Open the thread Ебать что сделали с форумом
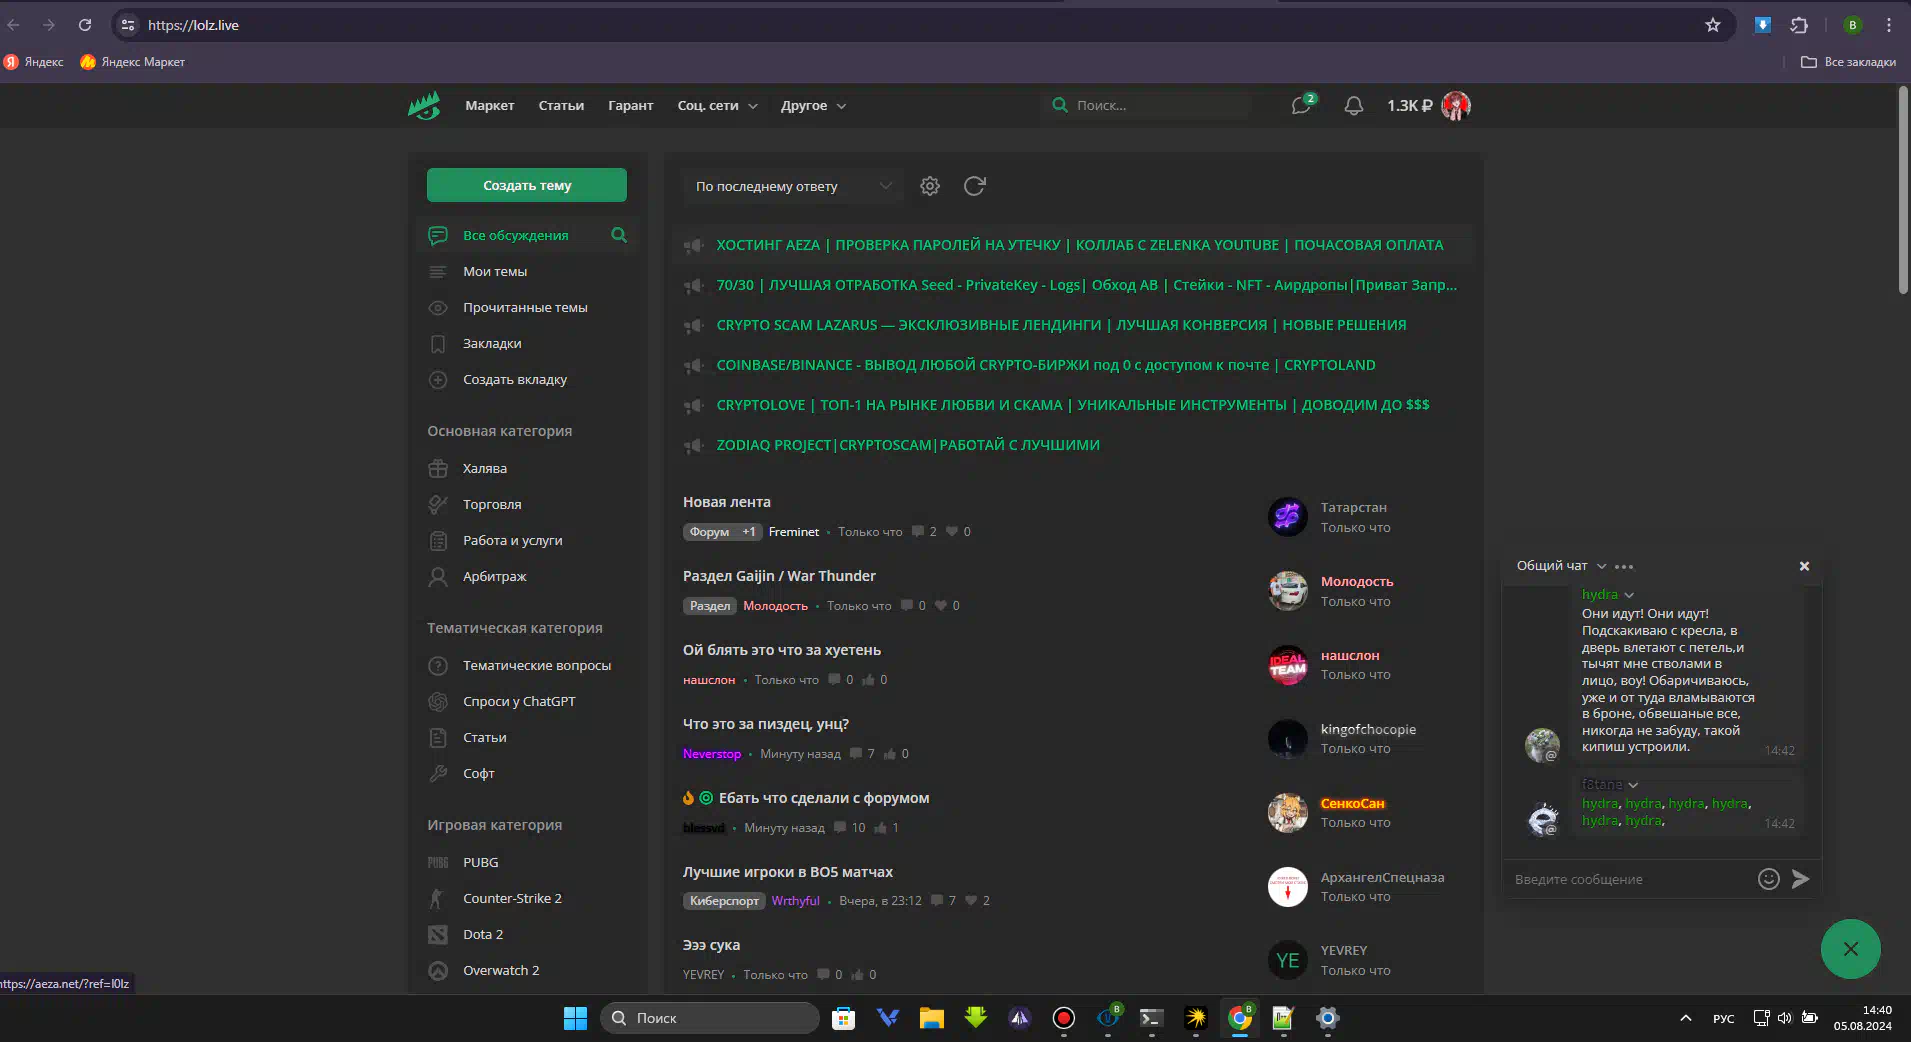This screenshot has height=1042, width=1911. point(823,798)
